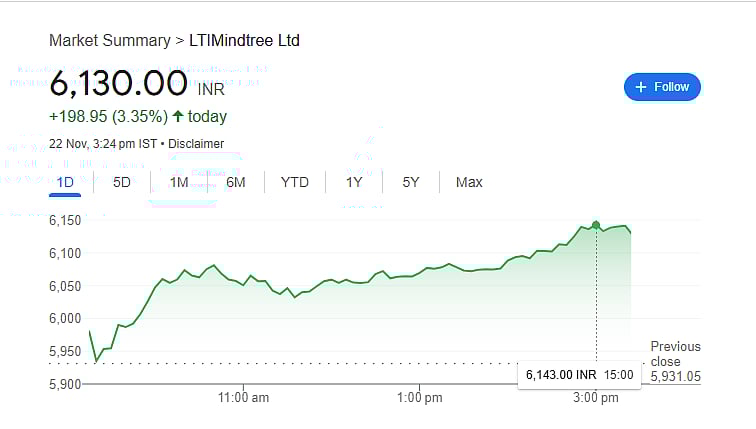Click the 1:00 pm axis label
The image size is (756, 429).
tap(420, 398)
